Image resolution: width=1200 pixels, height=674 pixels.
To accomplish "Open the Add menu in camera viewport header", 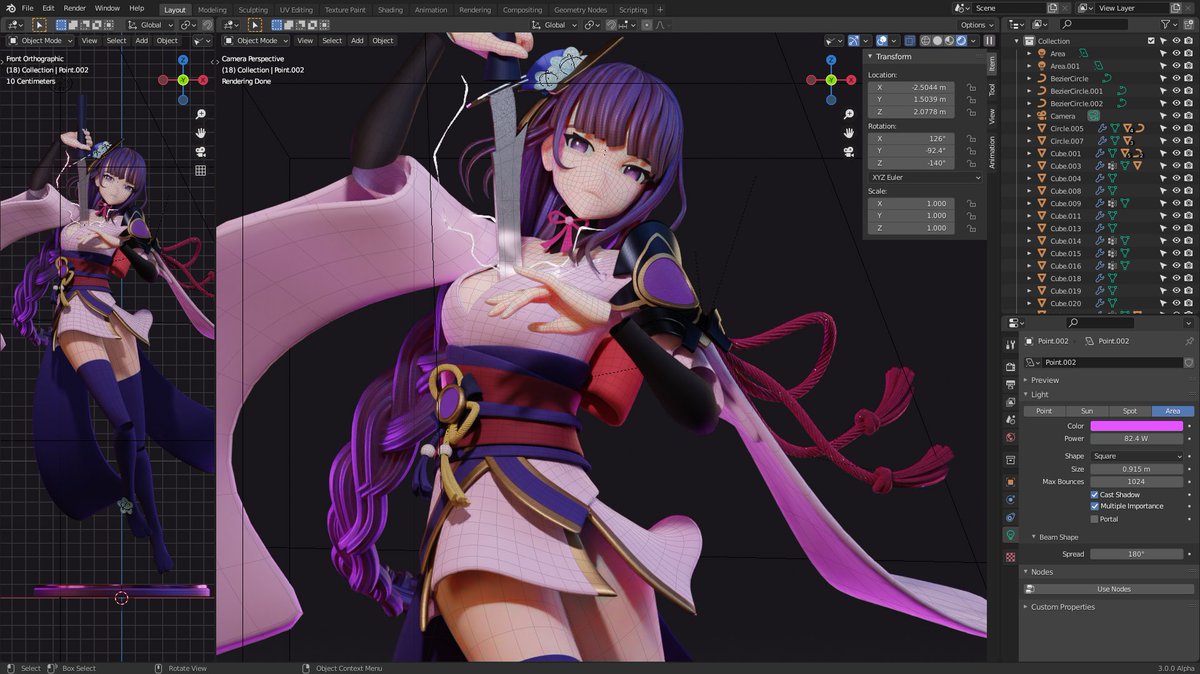I will coord(357,41).
